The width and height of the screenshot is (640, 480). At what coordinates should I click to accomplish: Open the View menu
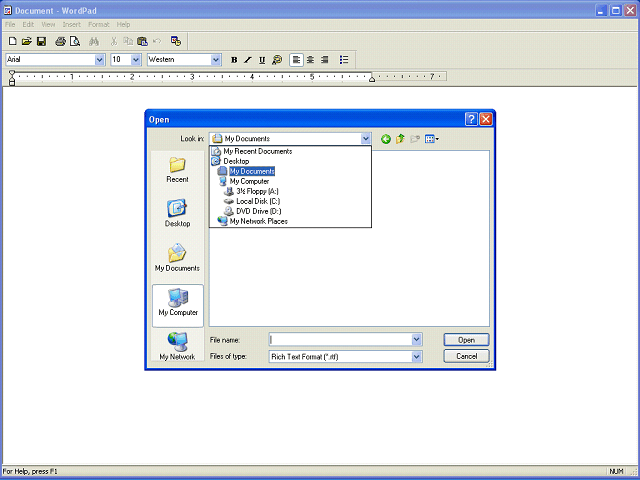click(x=48, y=24)
